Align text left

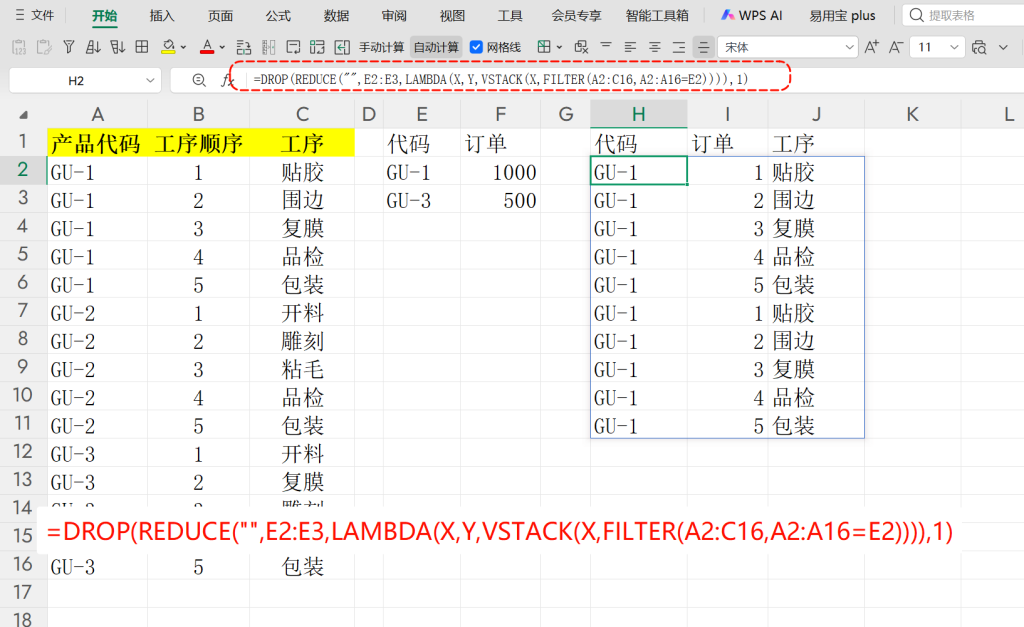click(630, 47)
